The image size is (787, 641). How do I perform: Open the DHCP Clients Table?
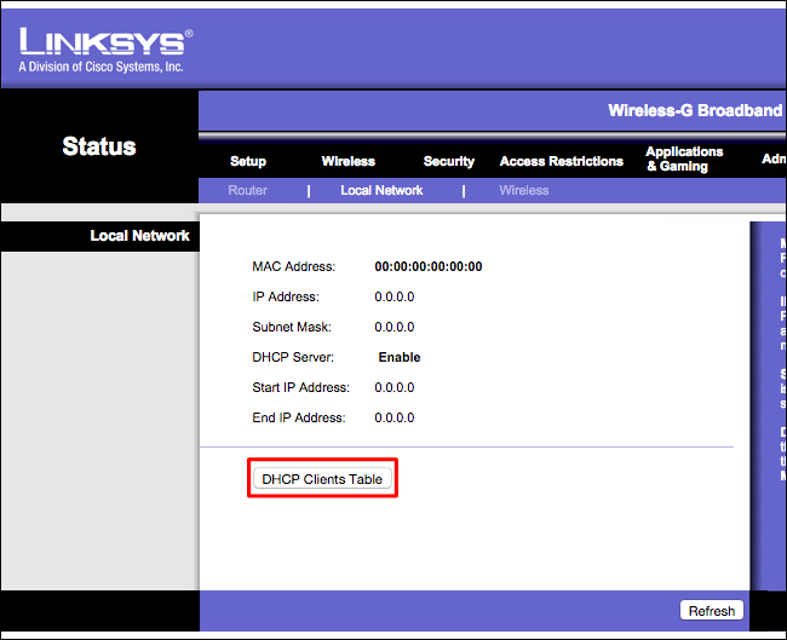click(x=322, y=479)
